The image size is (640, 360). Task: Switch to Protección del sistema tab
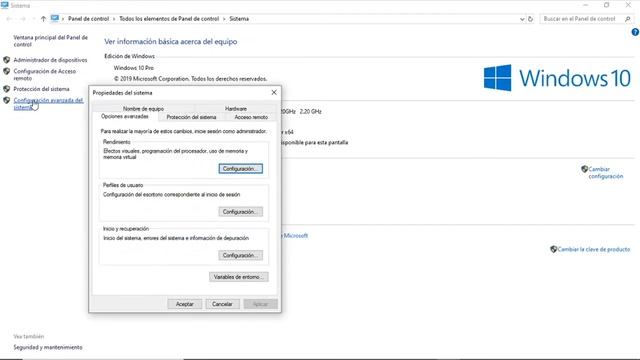point(191,117)
